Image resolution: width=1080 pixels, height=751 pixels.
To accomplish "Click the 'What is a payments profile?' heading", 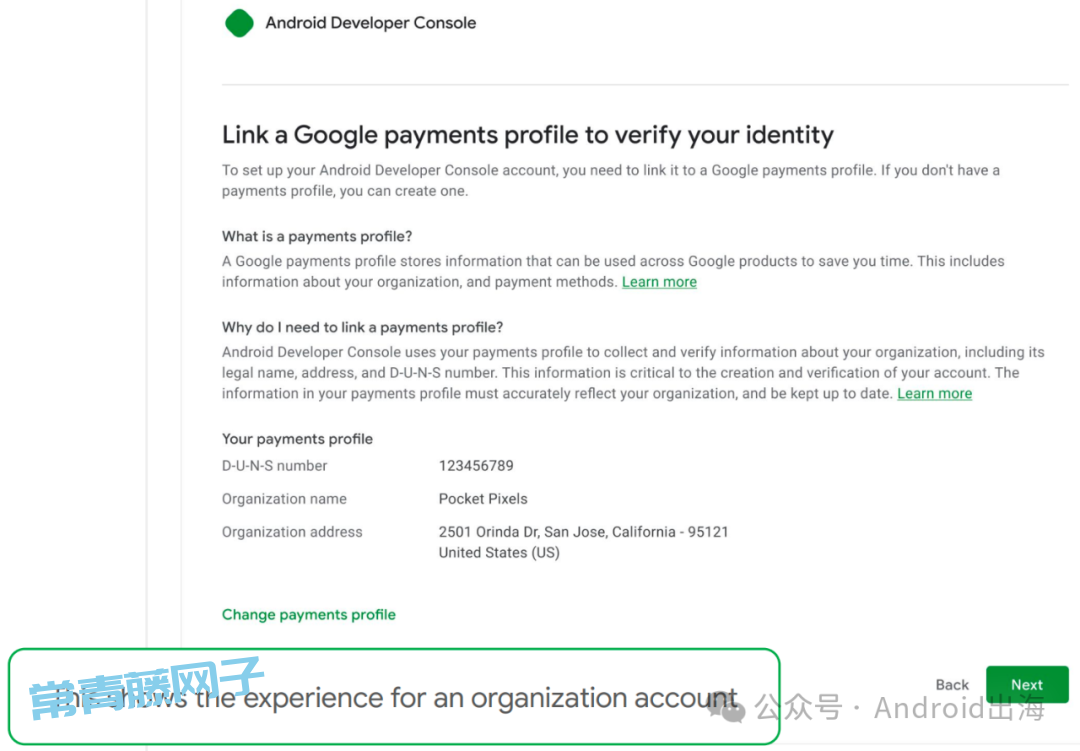I will (x=317, y=236).
